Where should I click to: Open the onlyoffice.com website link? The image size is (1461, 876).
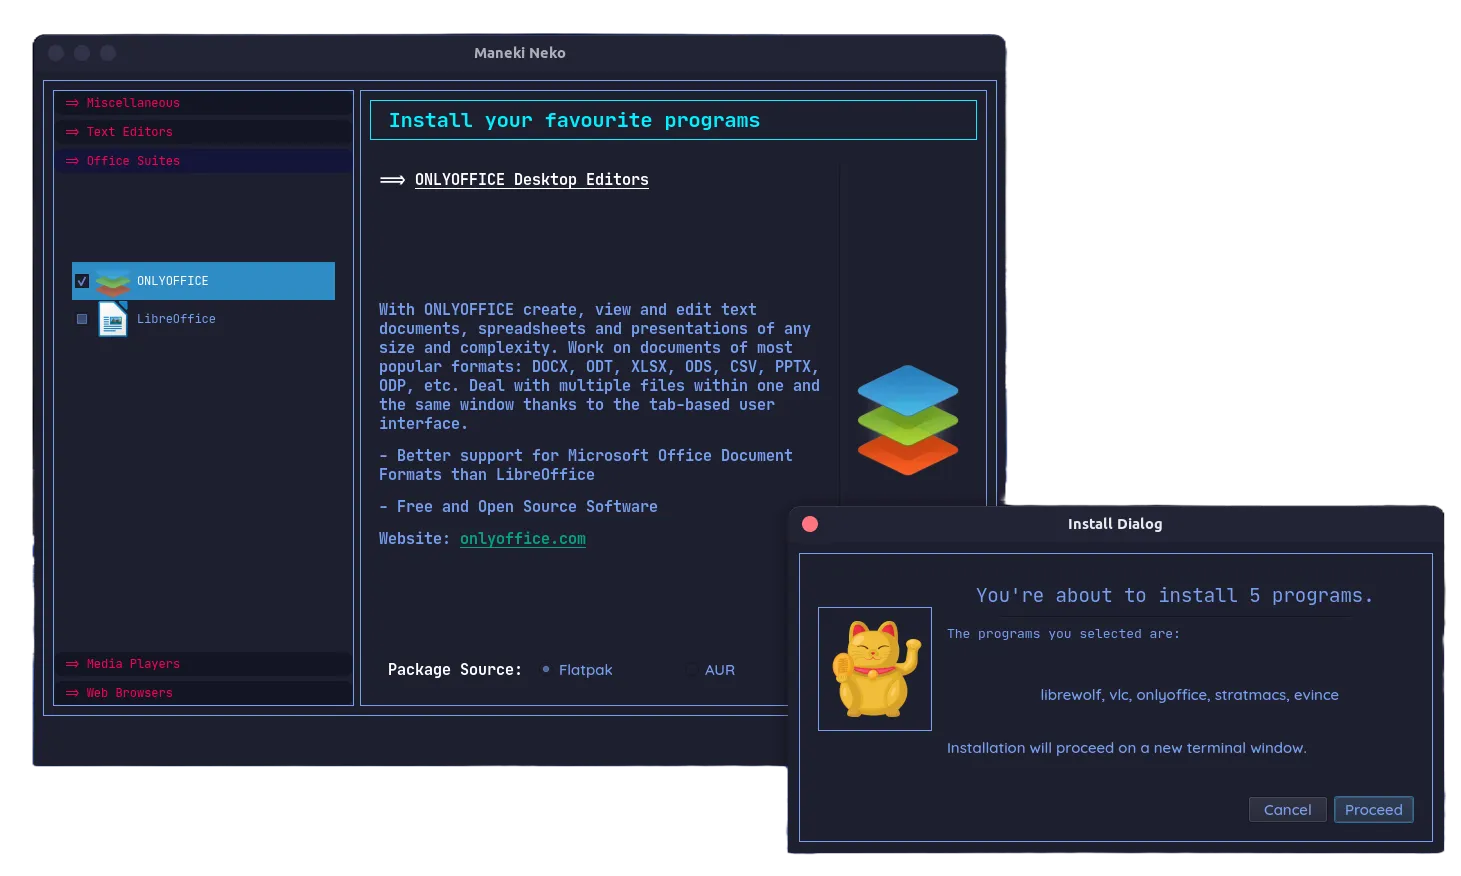pyautogui.click(x=522, y=538)
